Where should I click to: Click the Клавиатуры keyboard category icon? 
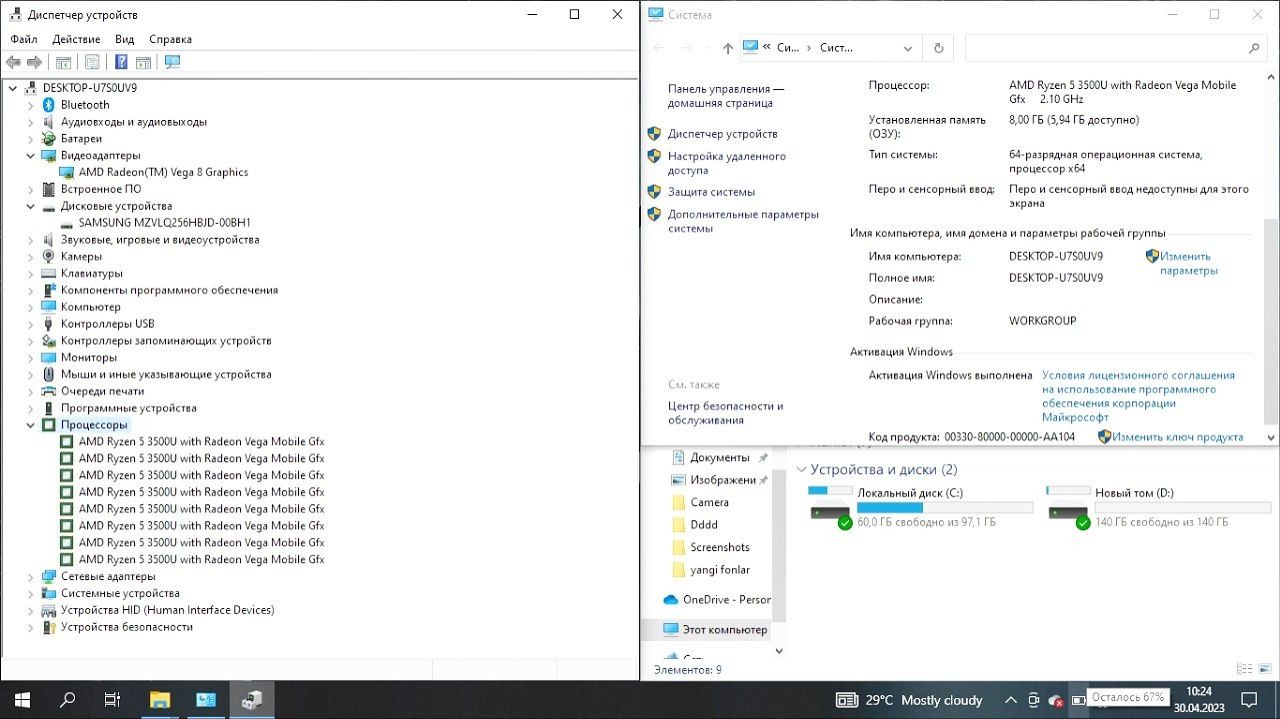49,273
